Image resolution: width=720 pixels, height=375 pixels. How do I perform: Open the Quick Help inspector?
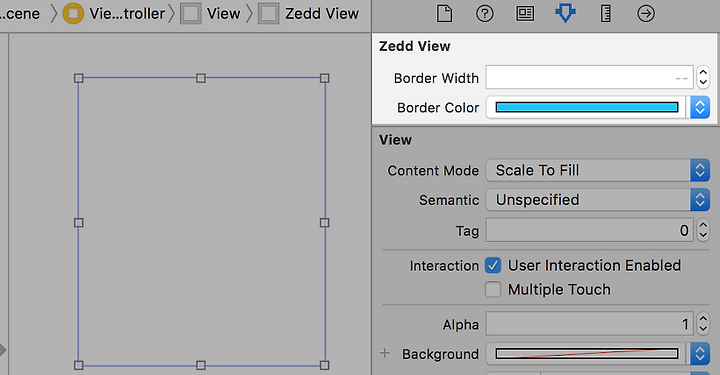484,14
